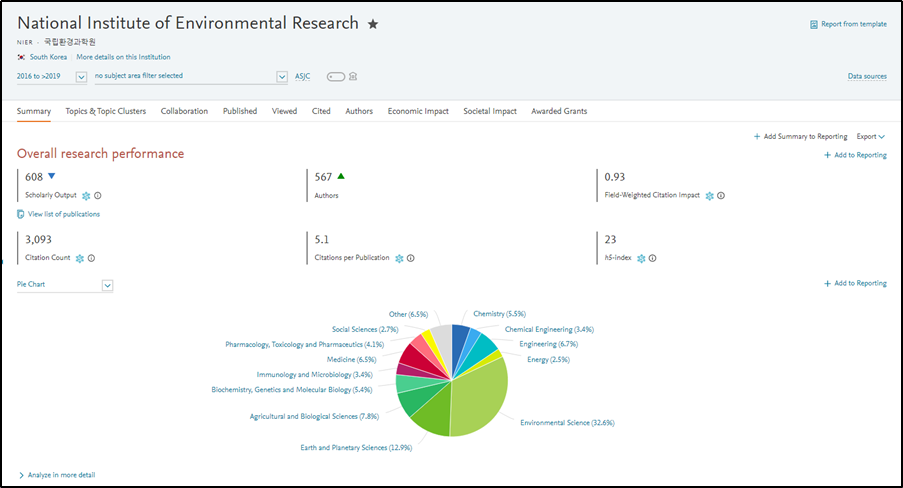903x488 pixels.
Task: Click snowflake icon next to h5-index
Action: pyautogui.click(x=641, y=259)
